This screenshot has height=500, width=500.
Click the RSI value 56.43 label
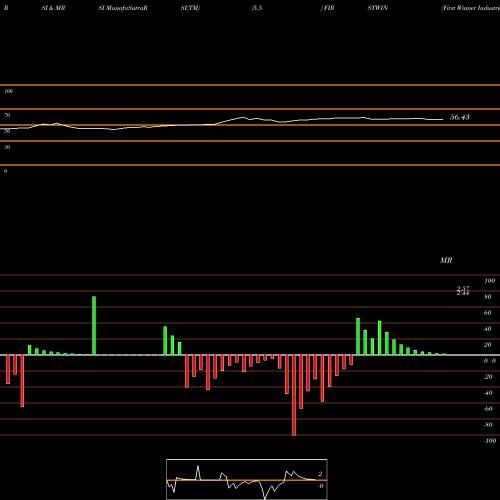coord(460,117)
